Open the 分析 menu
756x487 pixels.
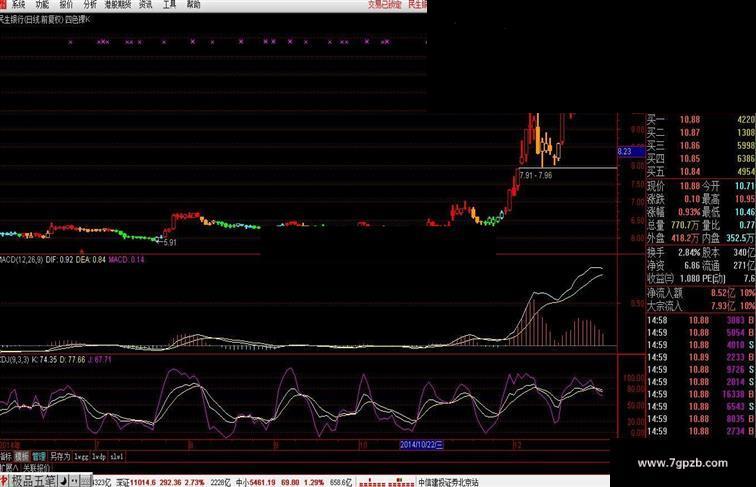tap(90, 4)
